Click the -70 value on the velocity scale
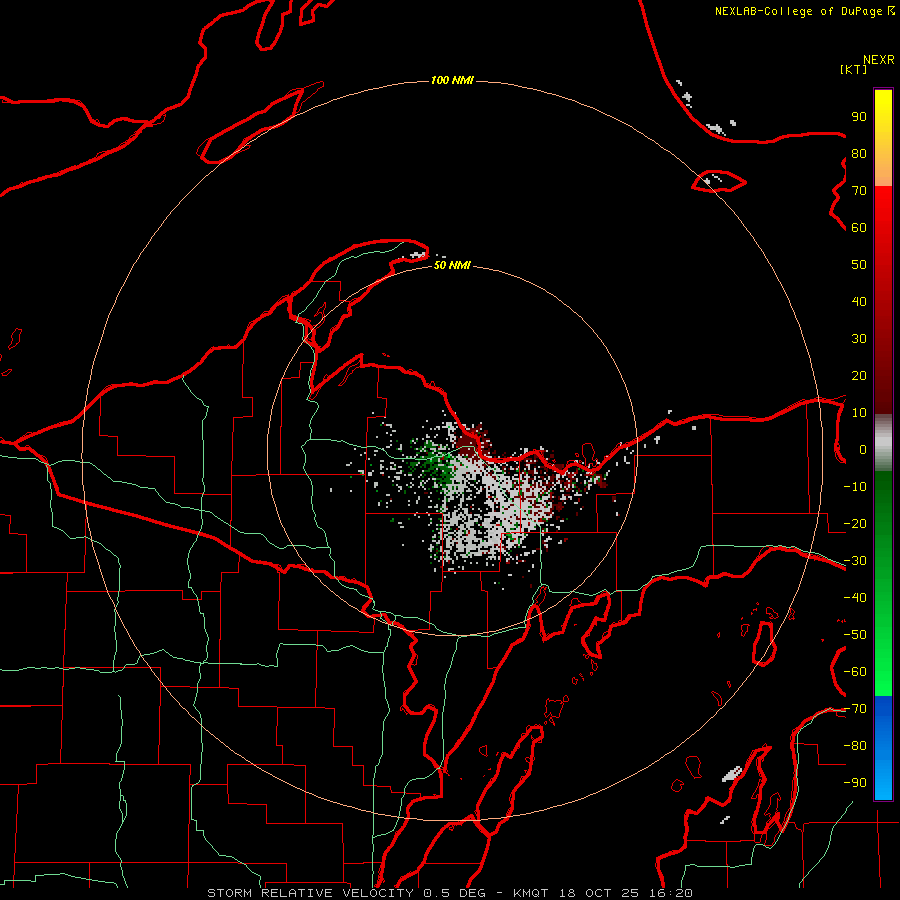 click(855, 709)
